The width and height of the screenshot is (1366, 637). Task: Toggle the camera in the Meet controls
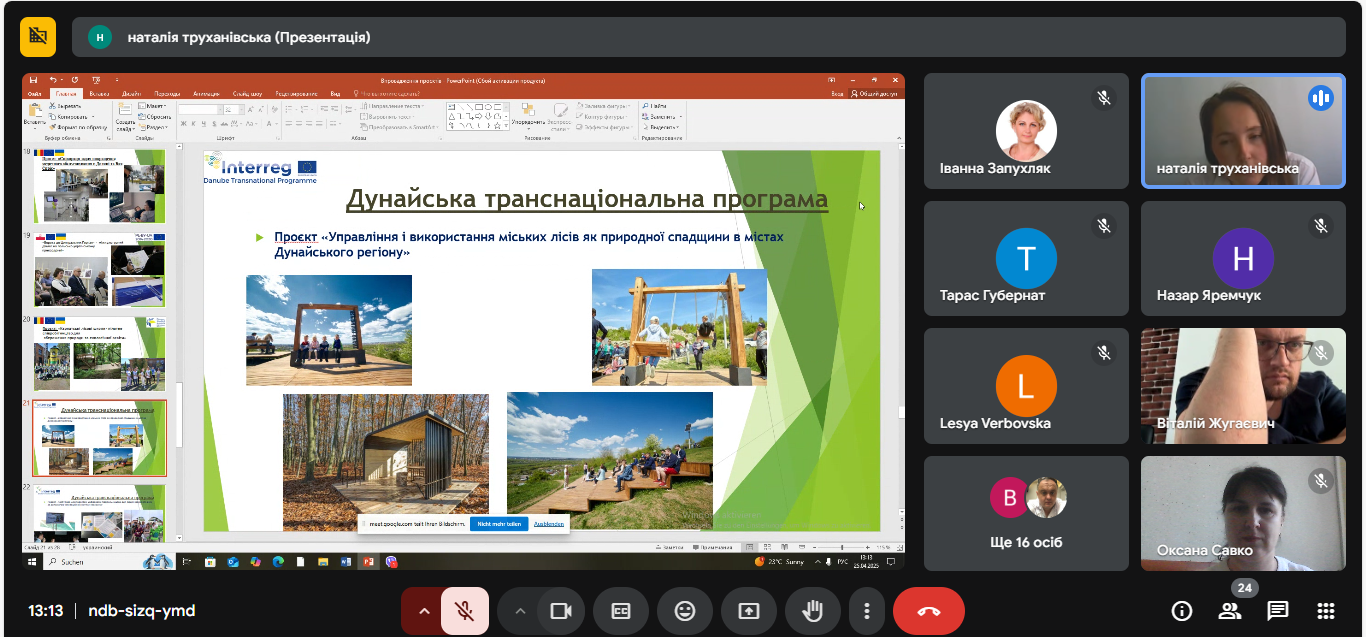point(560,611)
